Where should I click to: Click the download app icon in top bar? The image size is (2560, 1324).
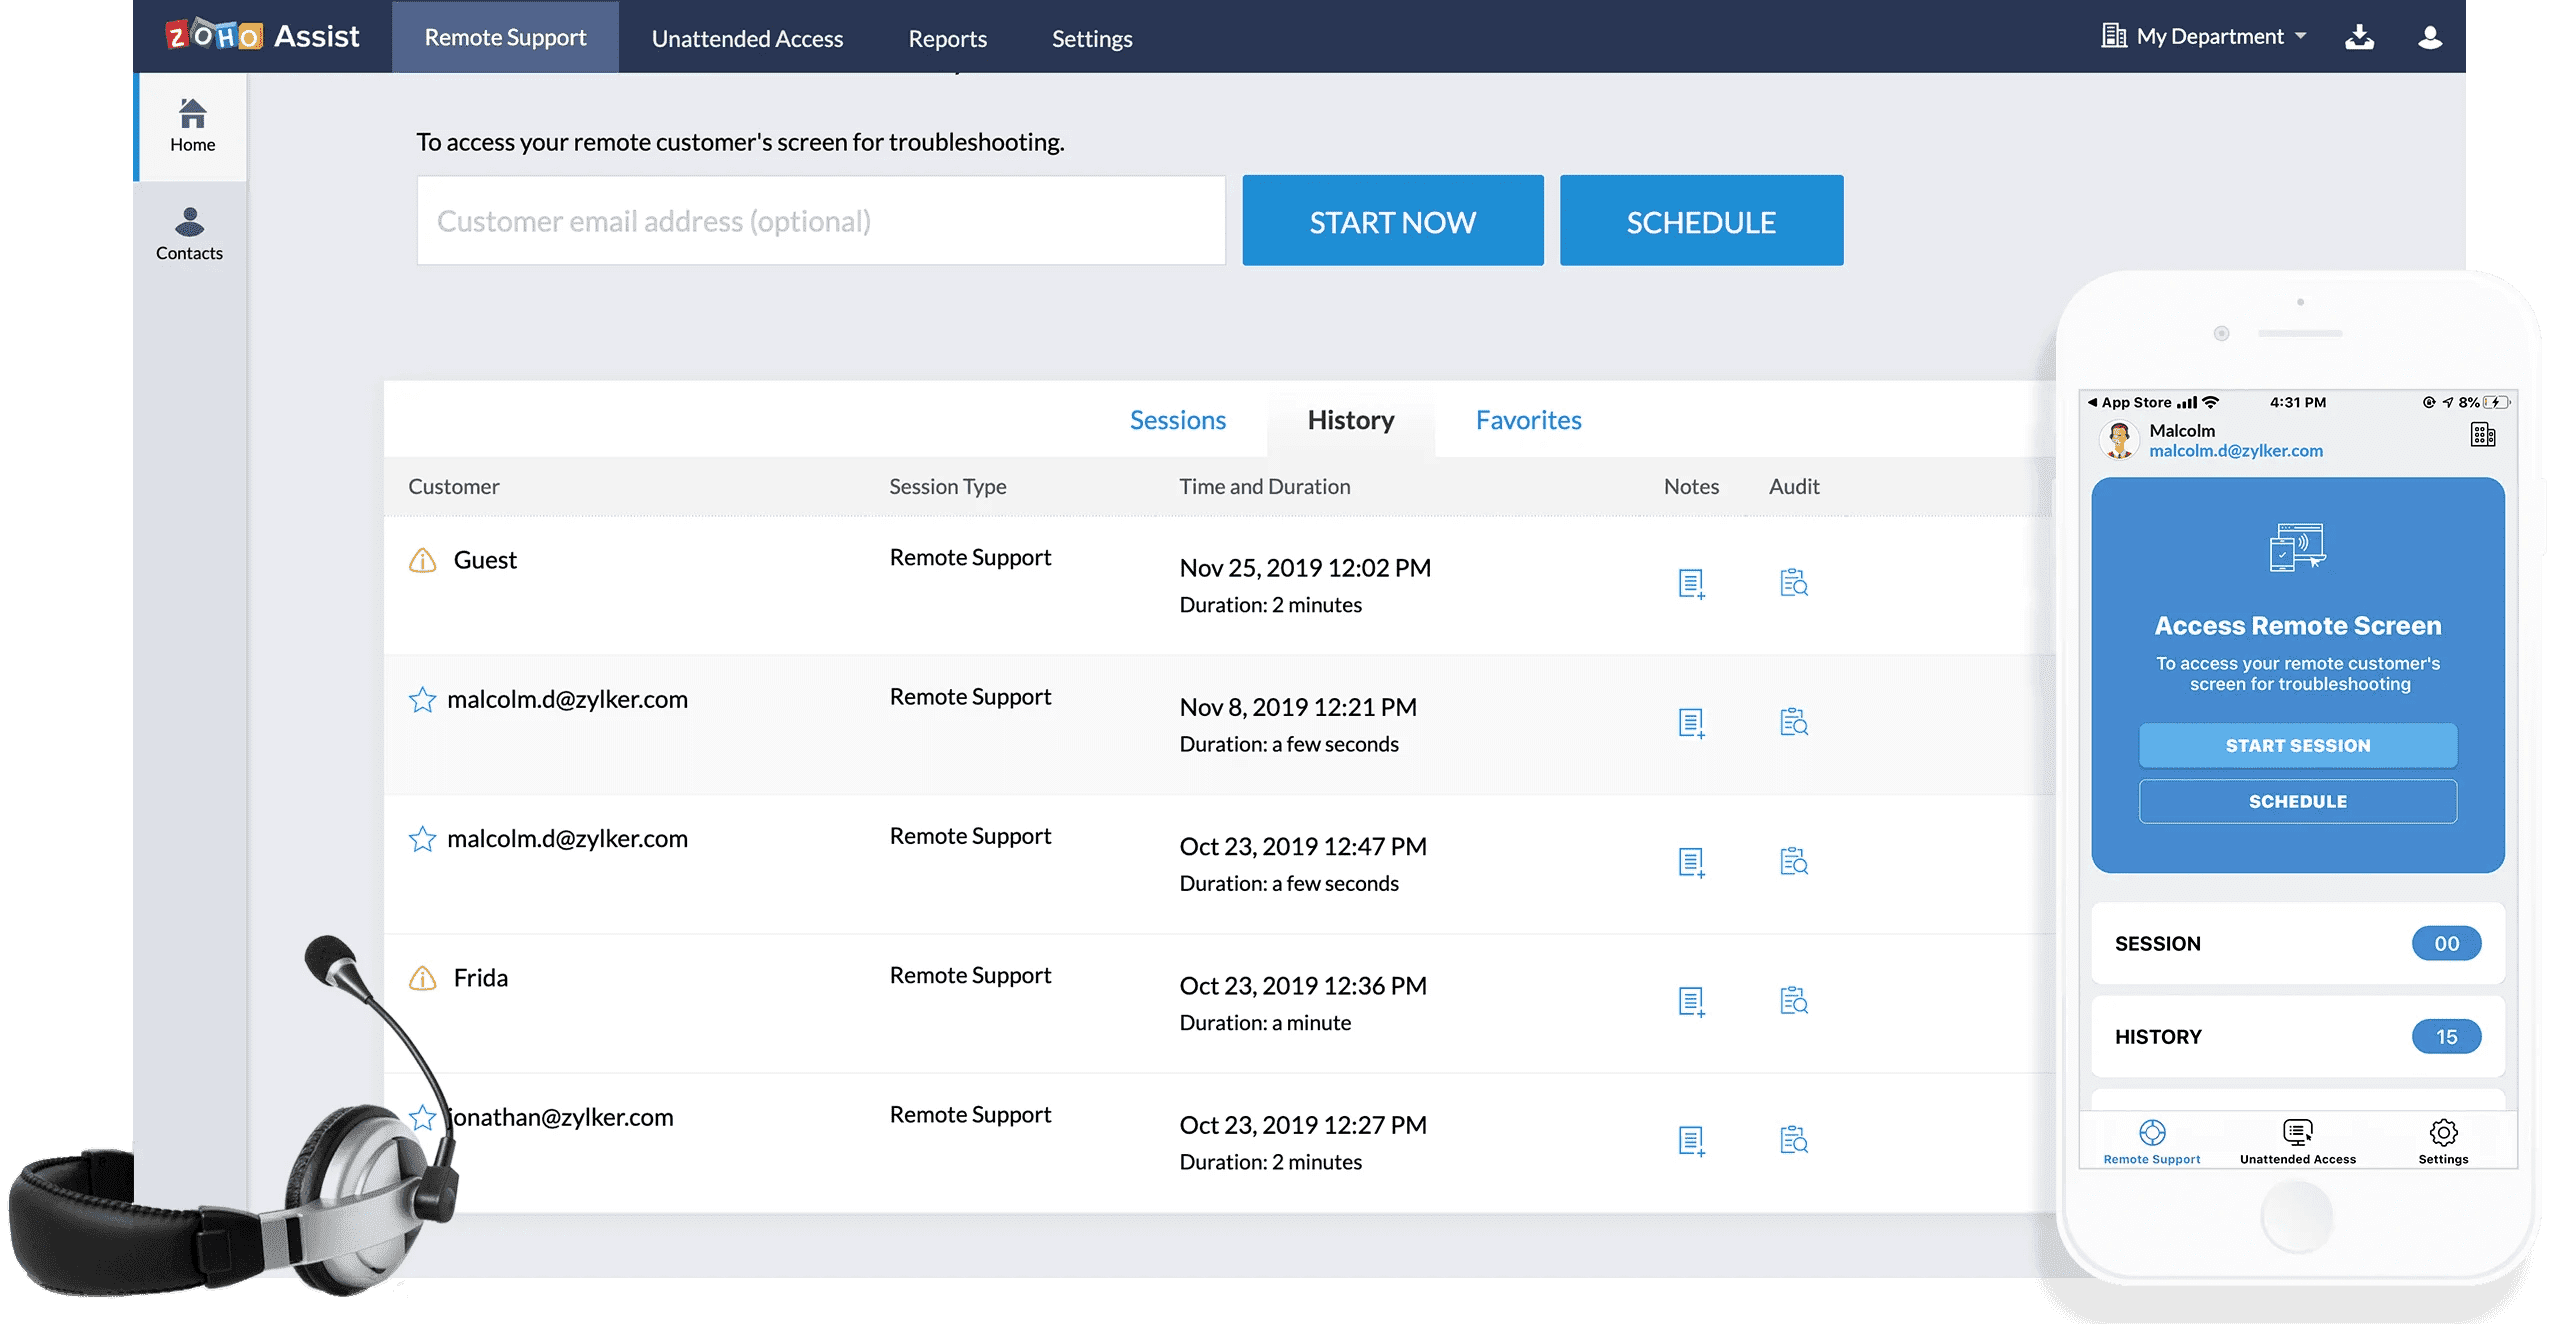click(x=2360, y=36)
